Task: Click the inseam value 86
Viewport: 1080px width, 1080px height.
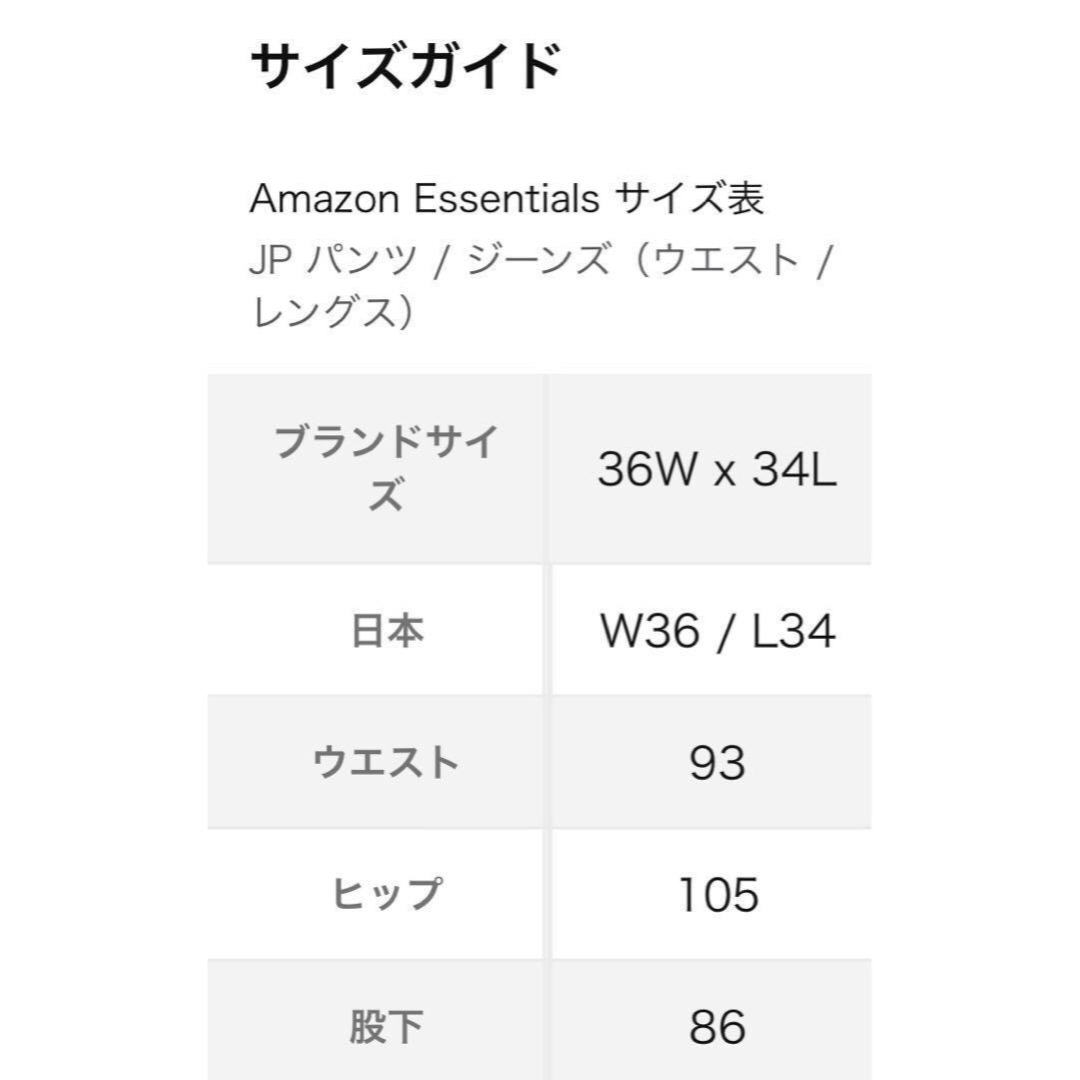Action: click(x=717, y=1027)
